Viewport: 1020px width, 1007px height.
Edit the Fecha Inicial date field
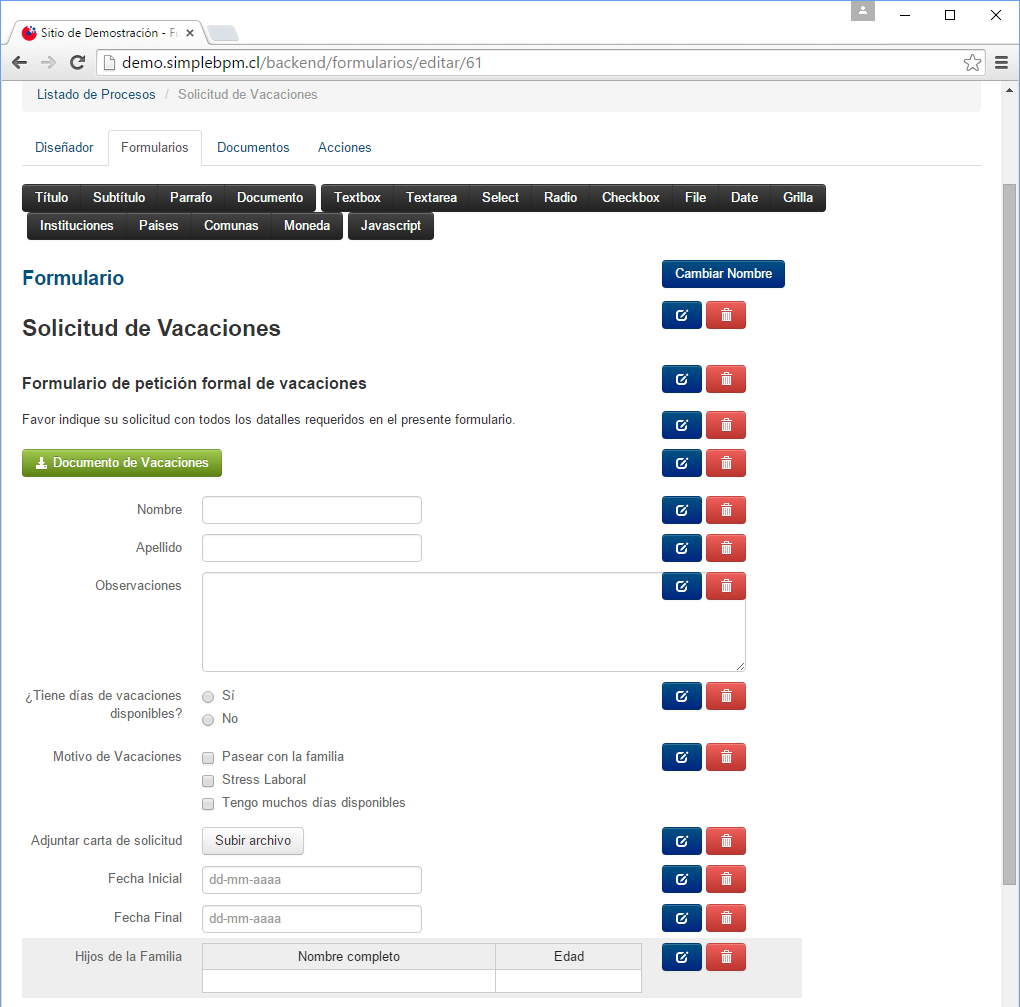[681, 879]
